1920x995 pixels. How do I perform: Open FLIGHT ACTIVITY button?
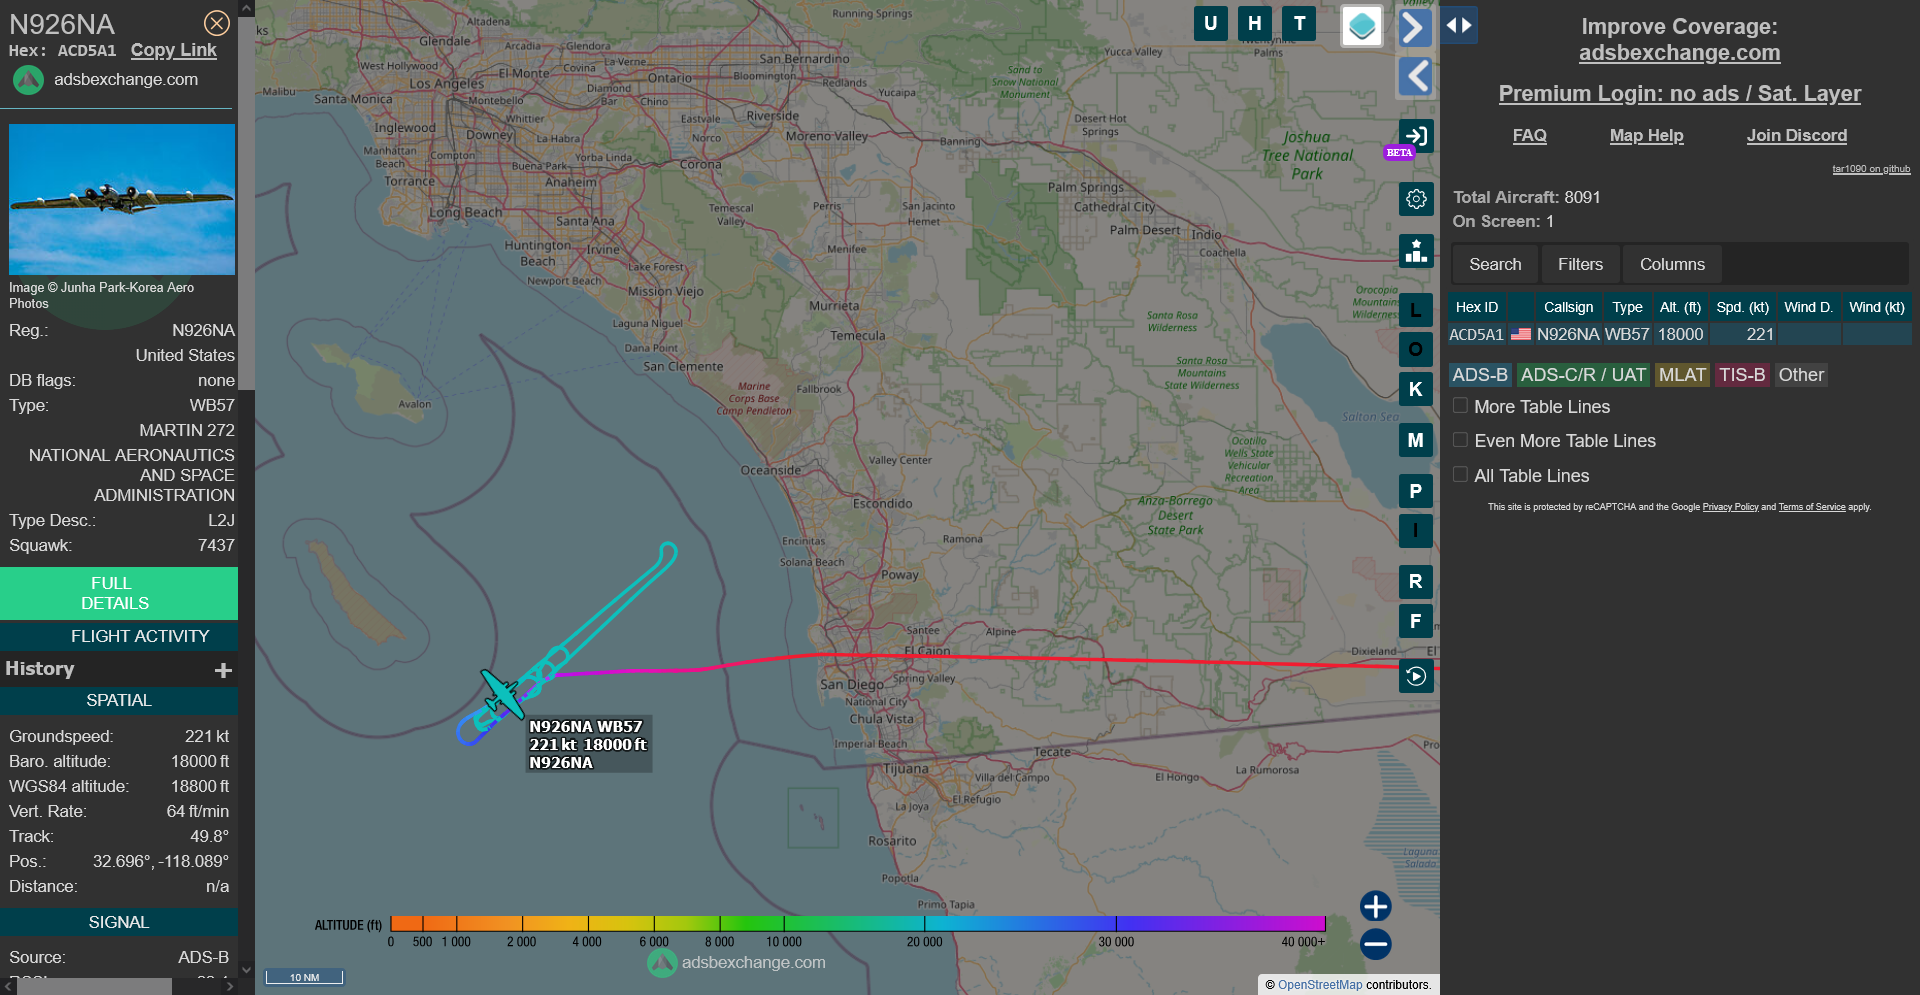pos(119,636)
